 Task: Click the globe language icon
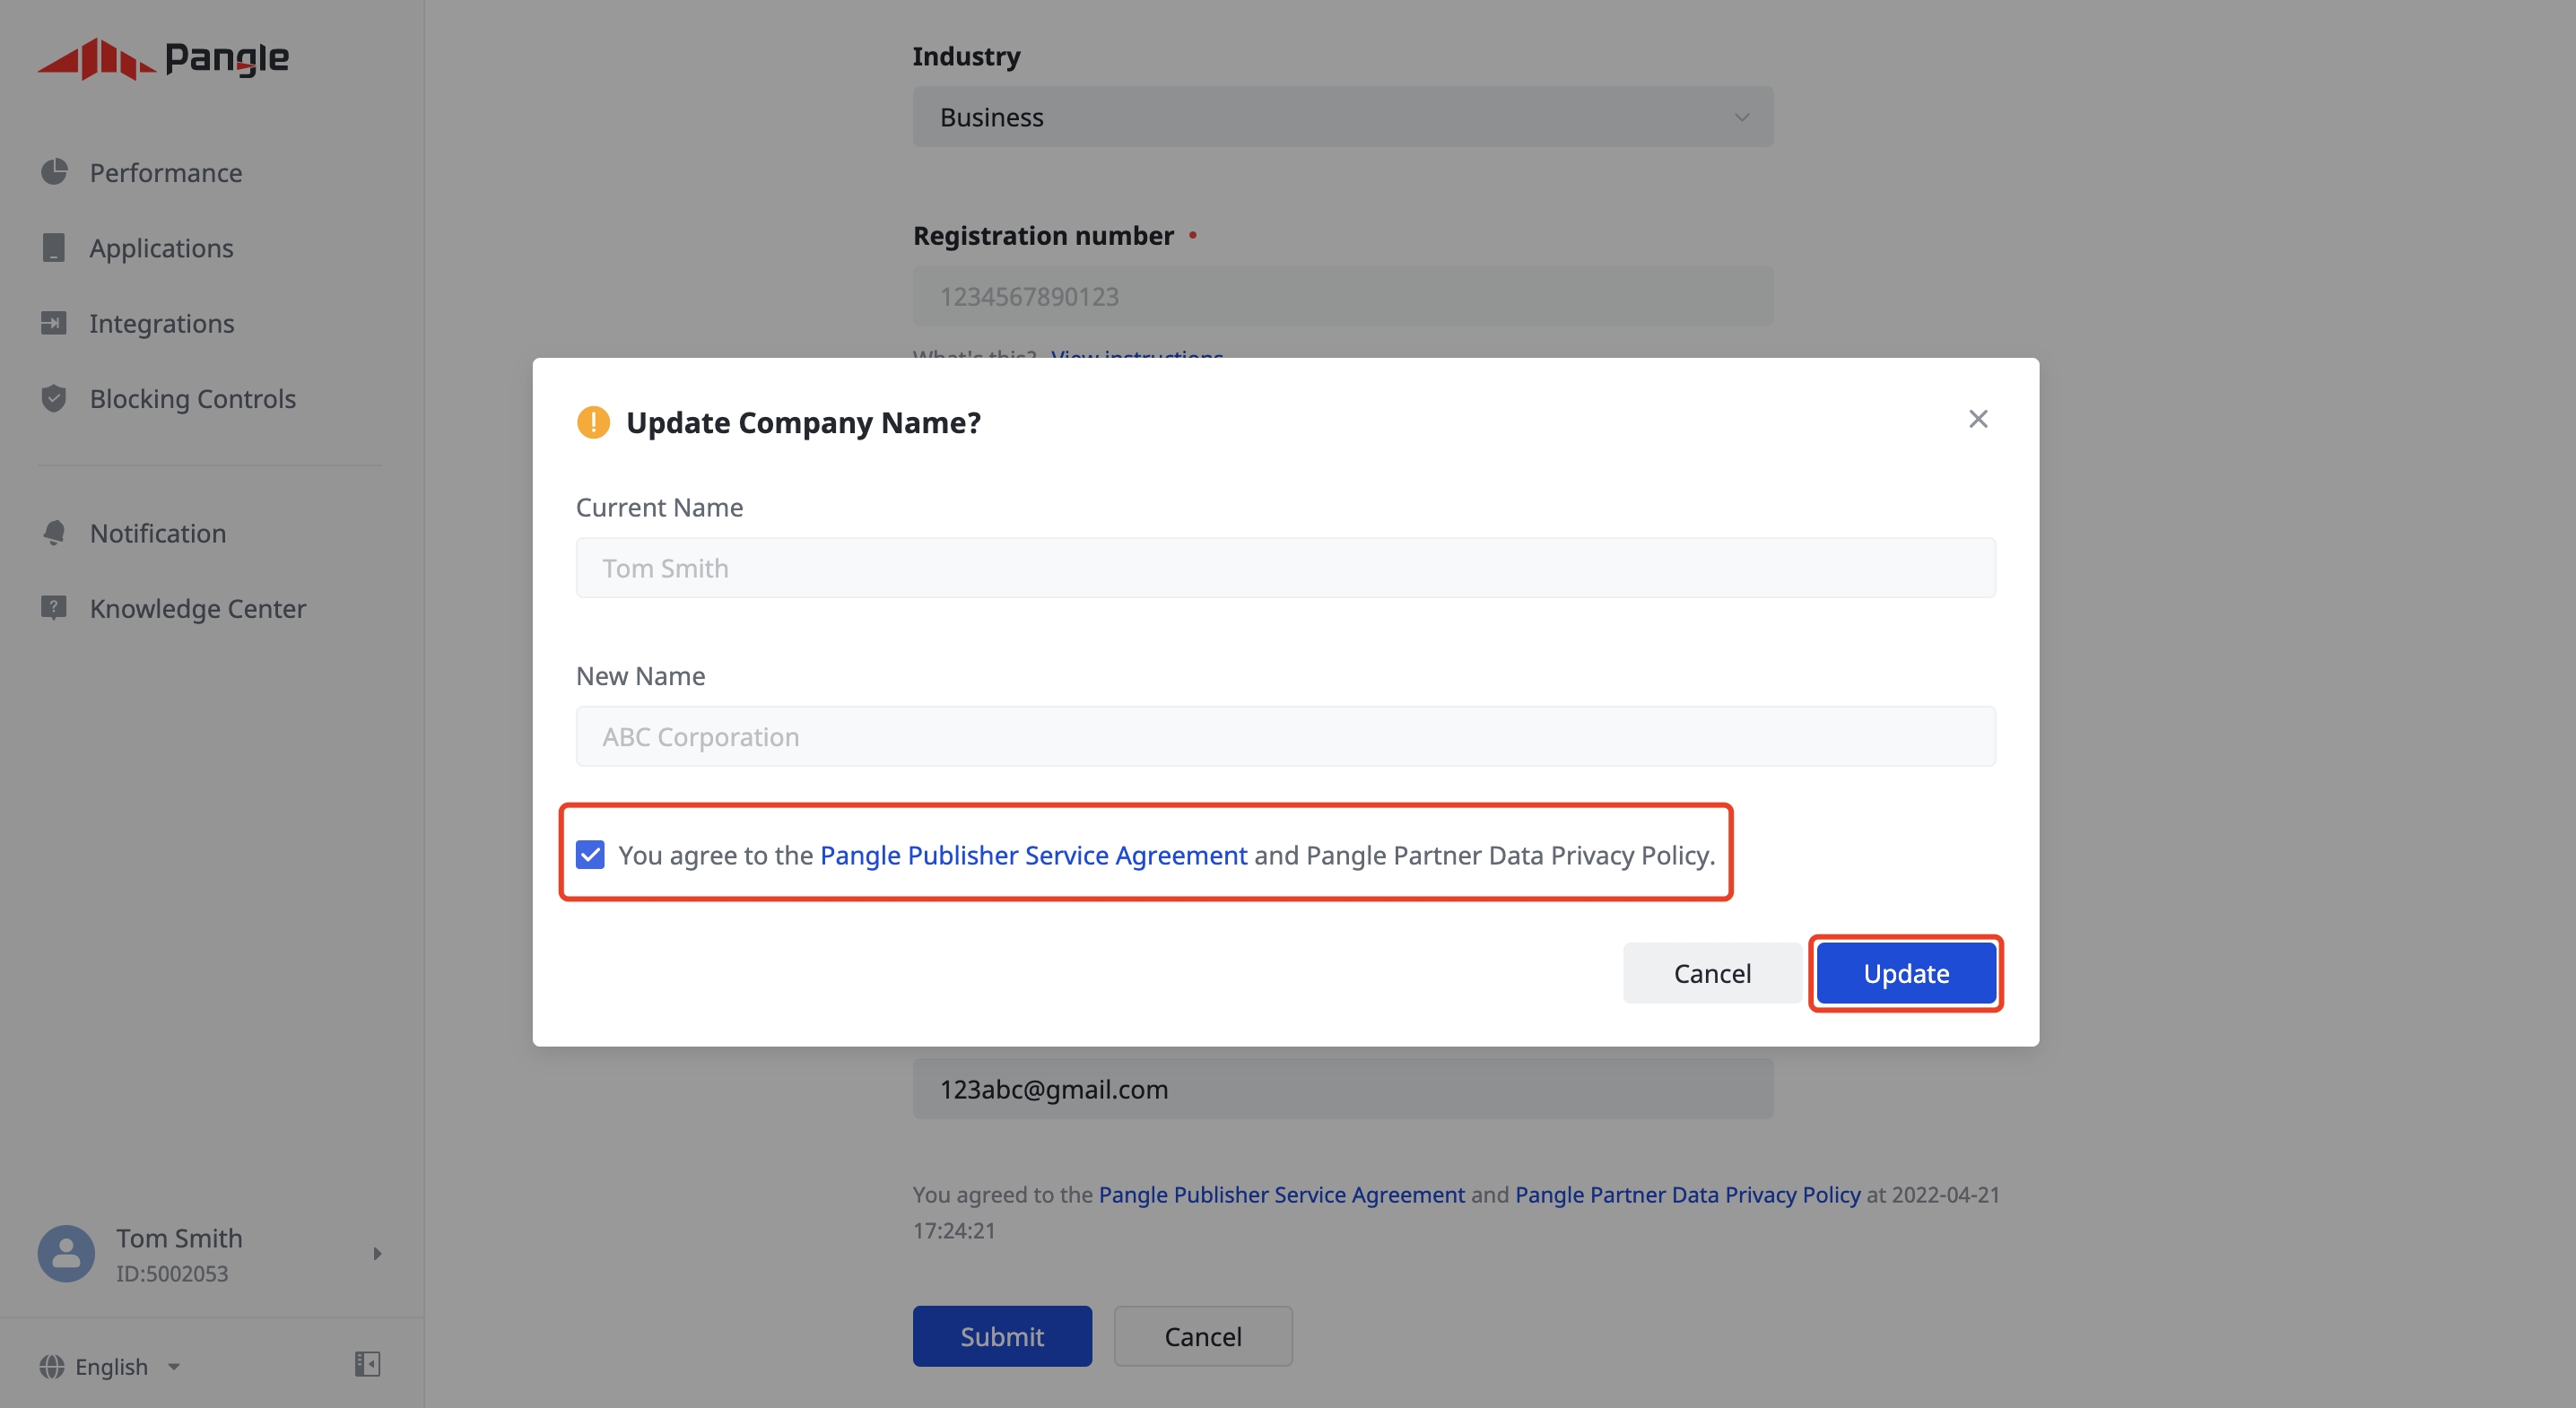(52, 1366)
